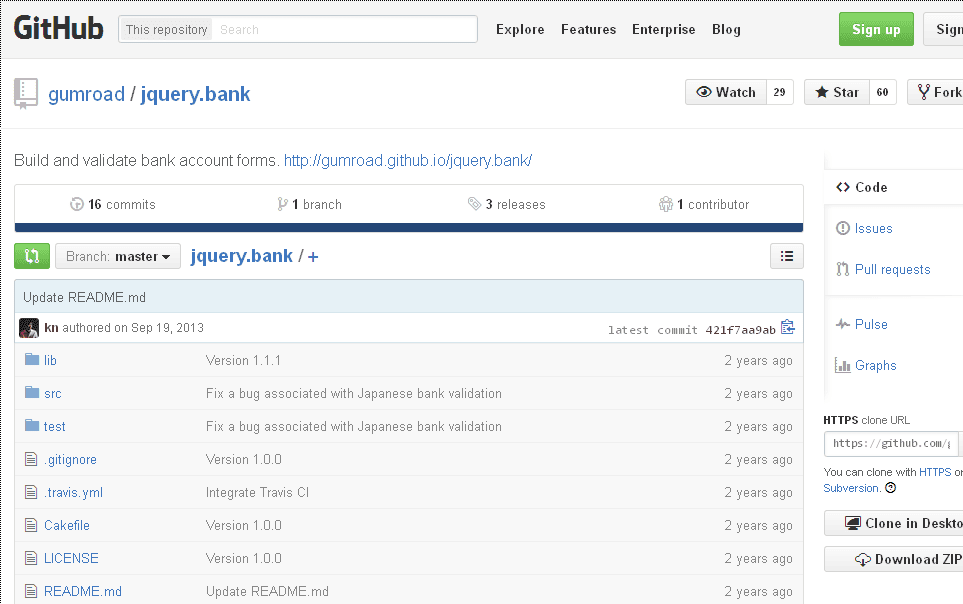Click the lib folder icon
Screen dimensions: 963x604
click(32, 359)
